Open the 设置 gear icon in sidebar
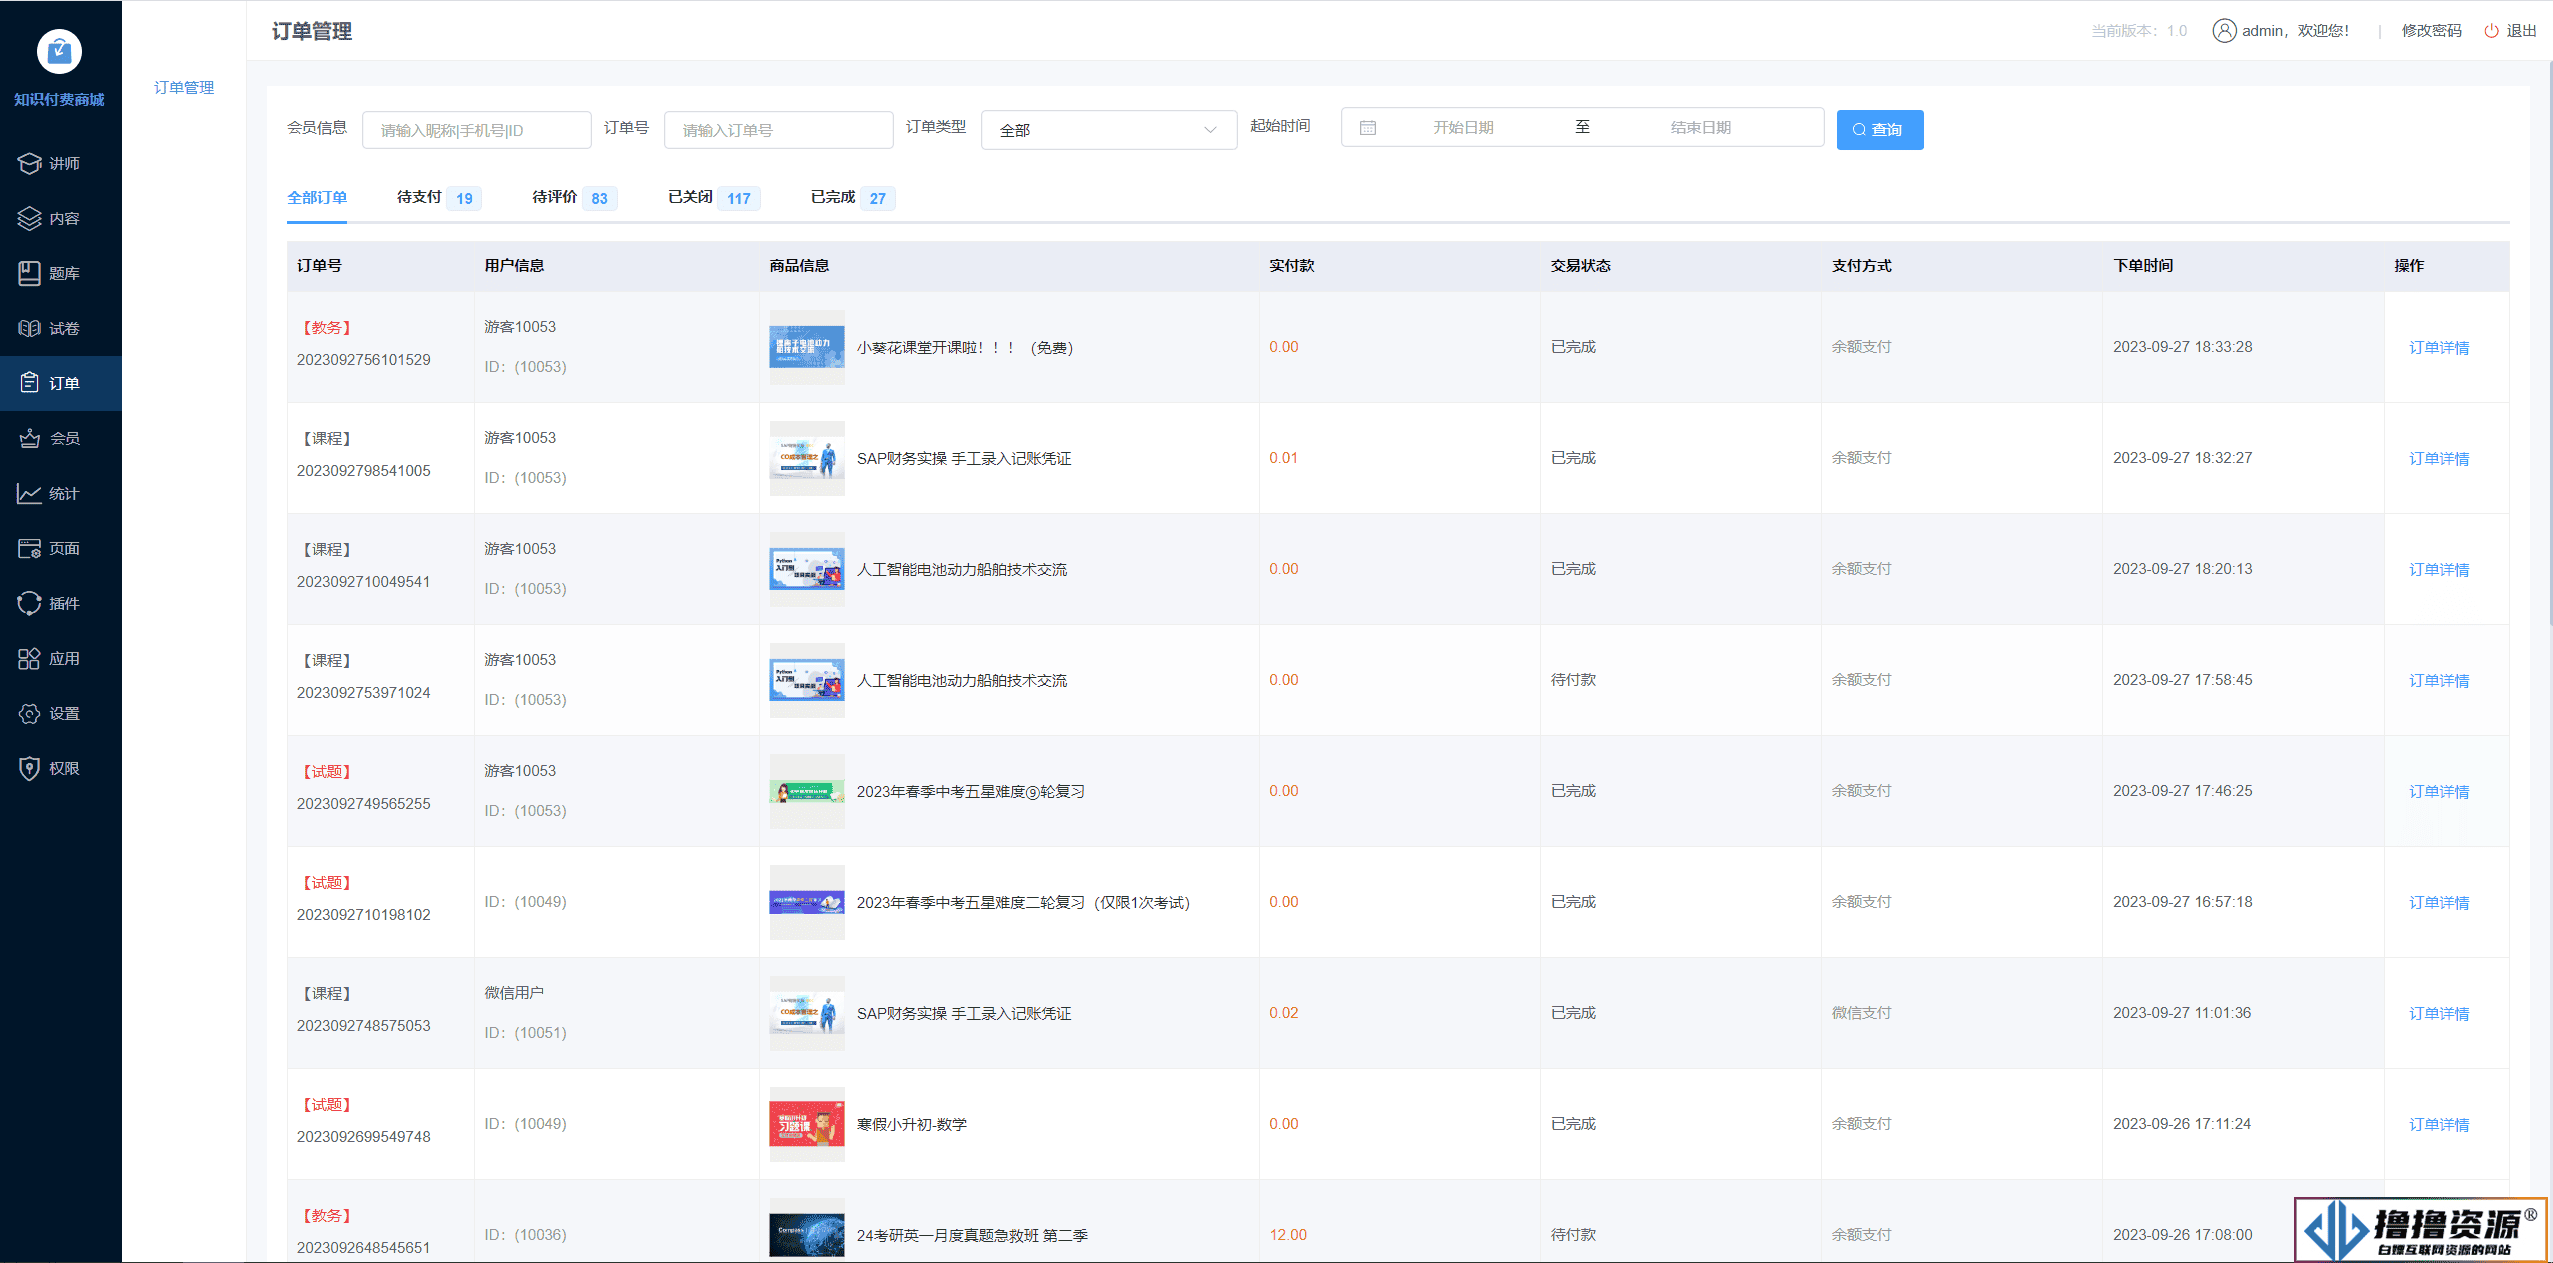The image size is (2553, 1263). (x=29, y=713)
